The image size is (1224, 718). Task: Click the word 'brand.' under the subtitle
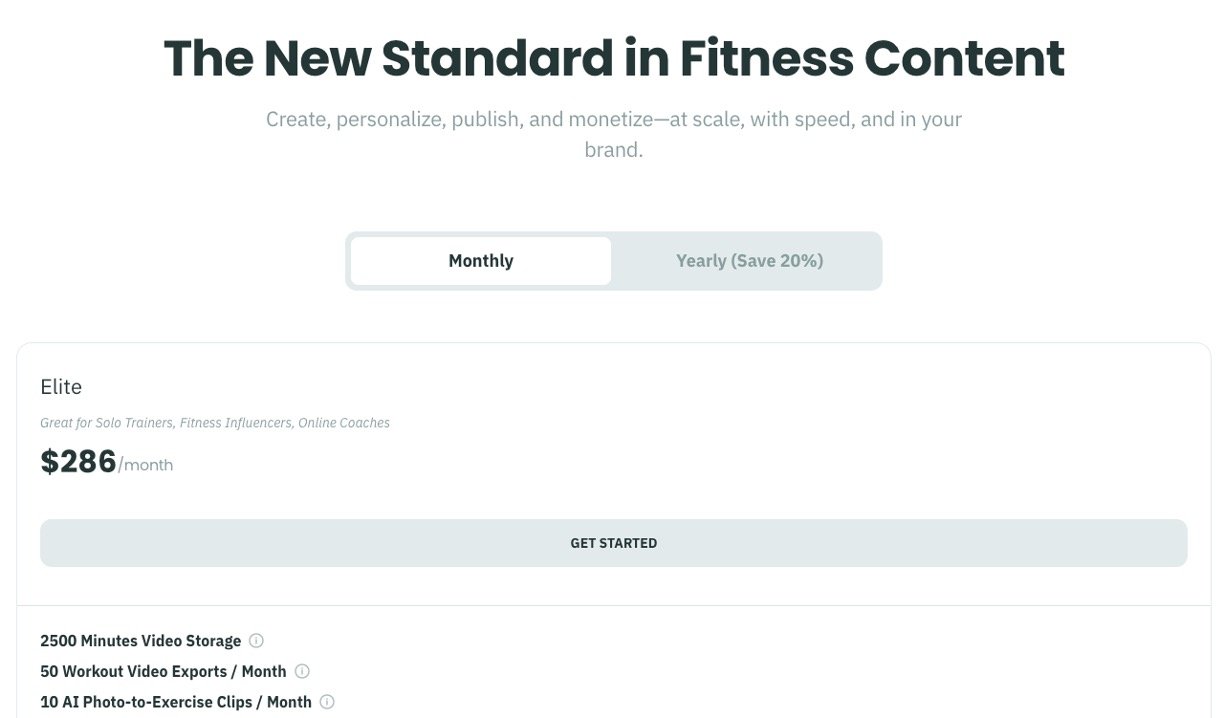(x=614, y=150)
